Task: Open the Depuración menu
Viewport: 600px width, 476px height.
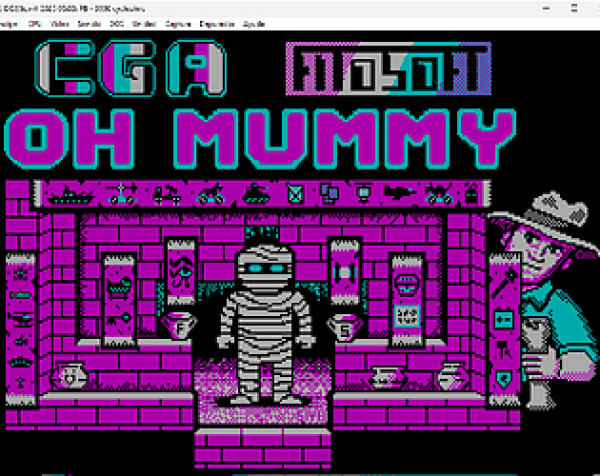Action: tap(217, 24)
